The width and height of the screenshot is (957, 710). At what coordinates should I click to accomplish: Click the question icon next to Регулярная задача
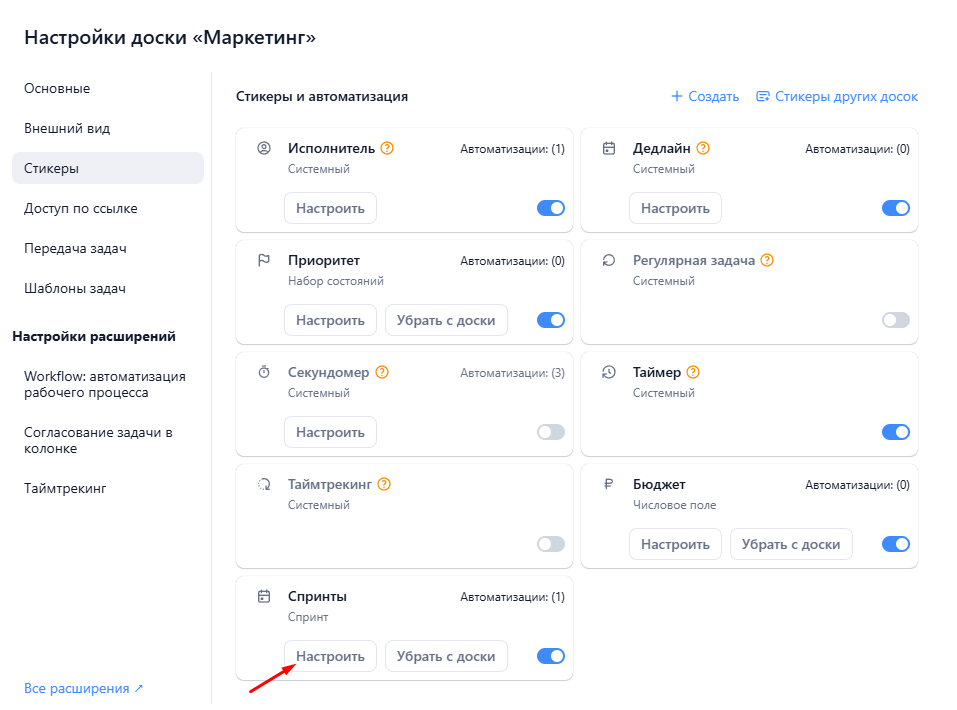767,261
